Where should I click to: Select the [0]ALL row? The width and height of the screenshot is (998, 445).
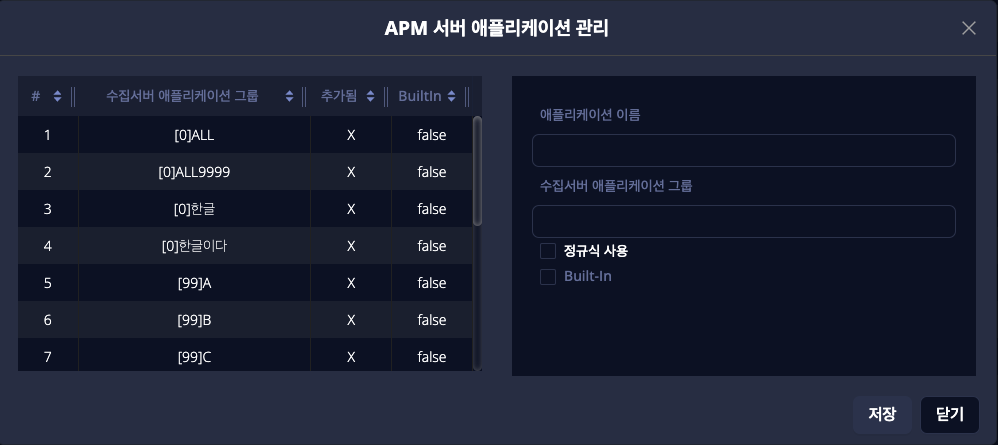194,135
